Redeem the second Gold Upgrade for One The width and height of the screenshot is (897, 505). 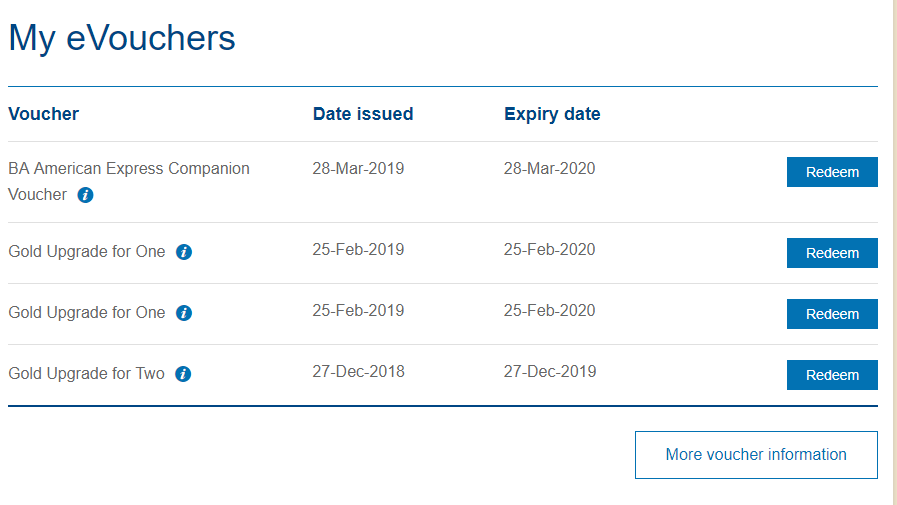point(832,314)
